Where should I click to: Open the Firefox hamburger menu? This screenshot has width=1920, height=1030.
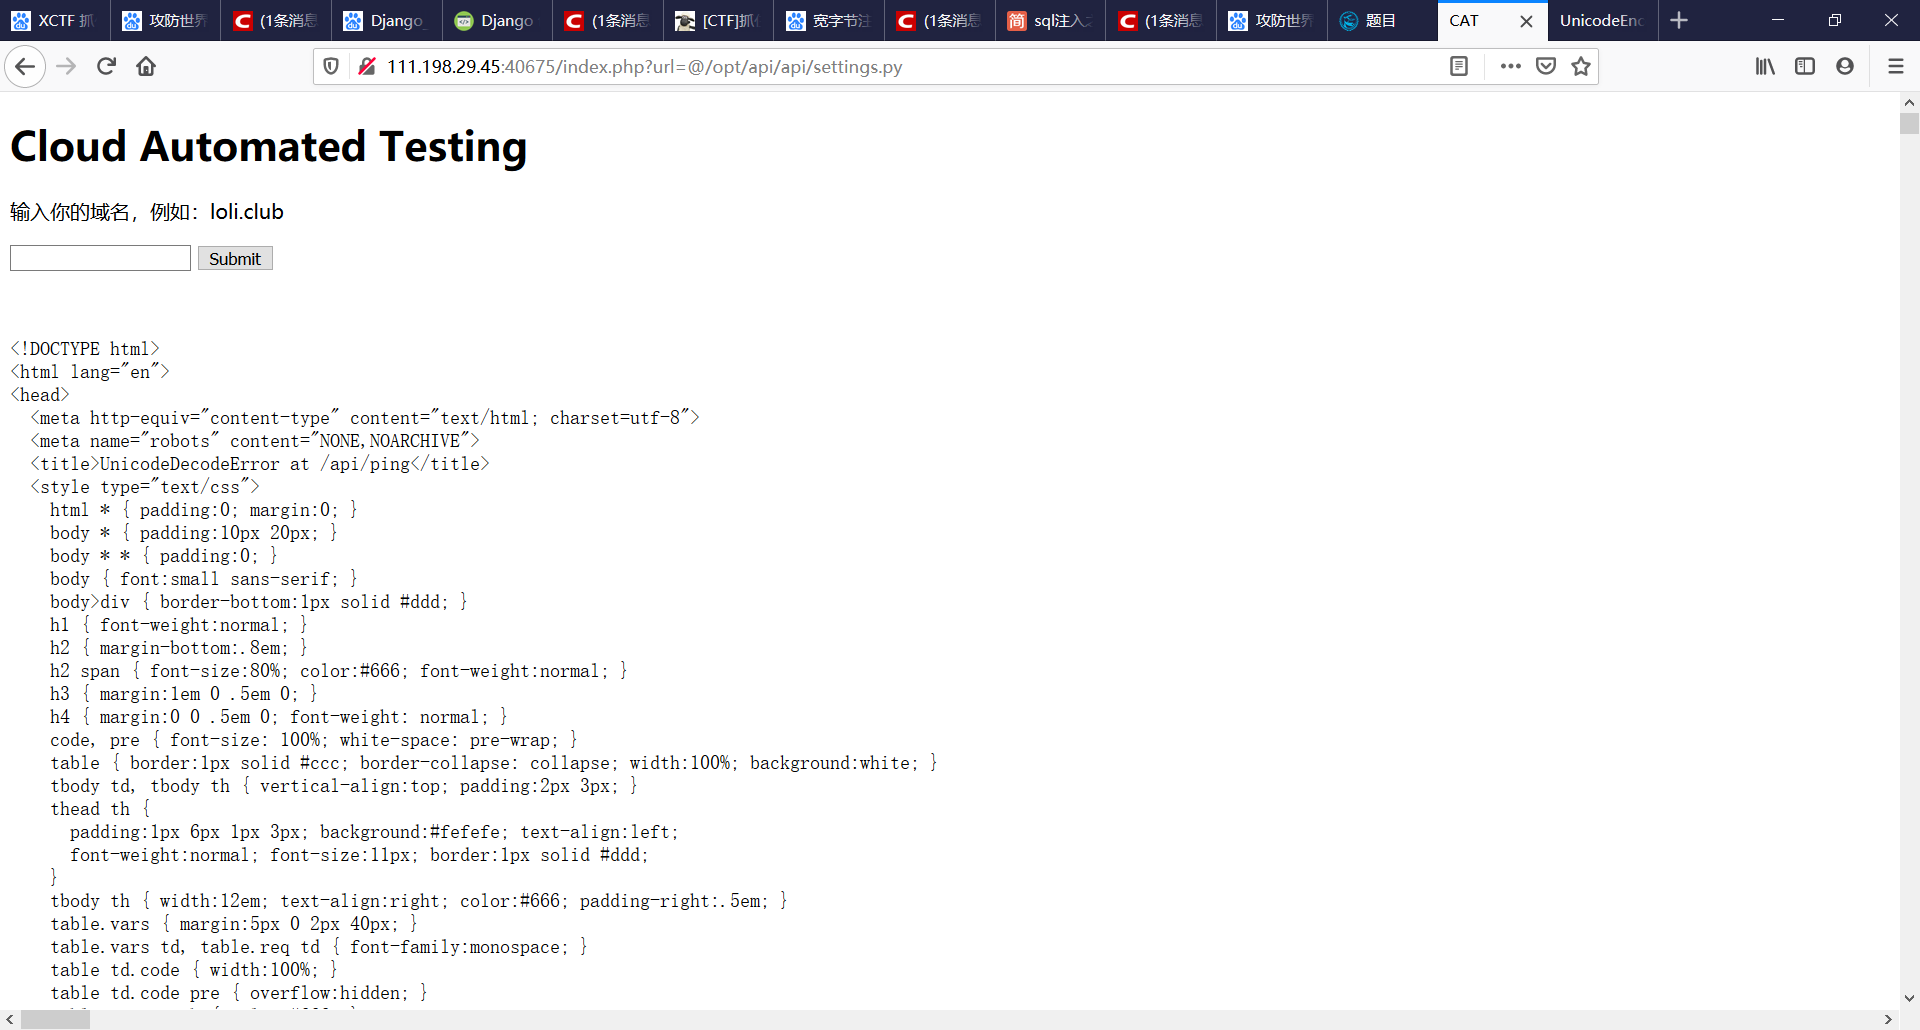1895,67
